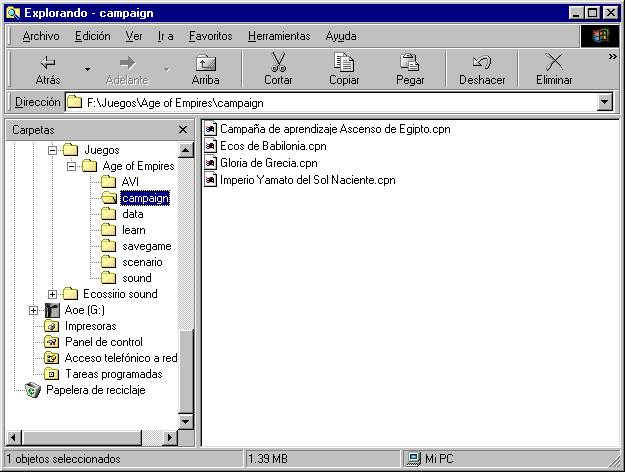The width and height of the screenshot is (625, 472).
Task: Open the Favoritos menu
Action: (210, 36)
